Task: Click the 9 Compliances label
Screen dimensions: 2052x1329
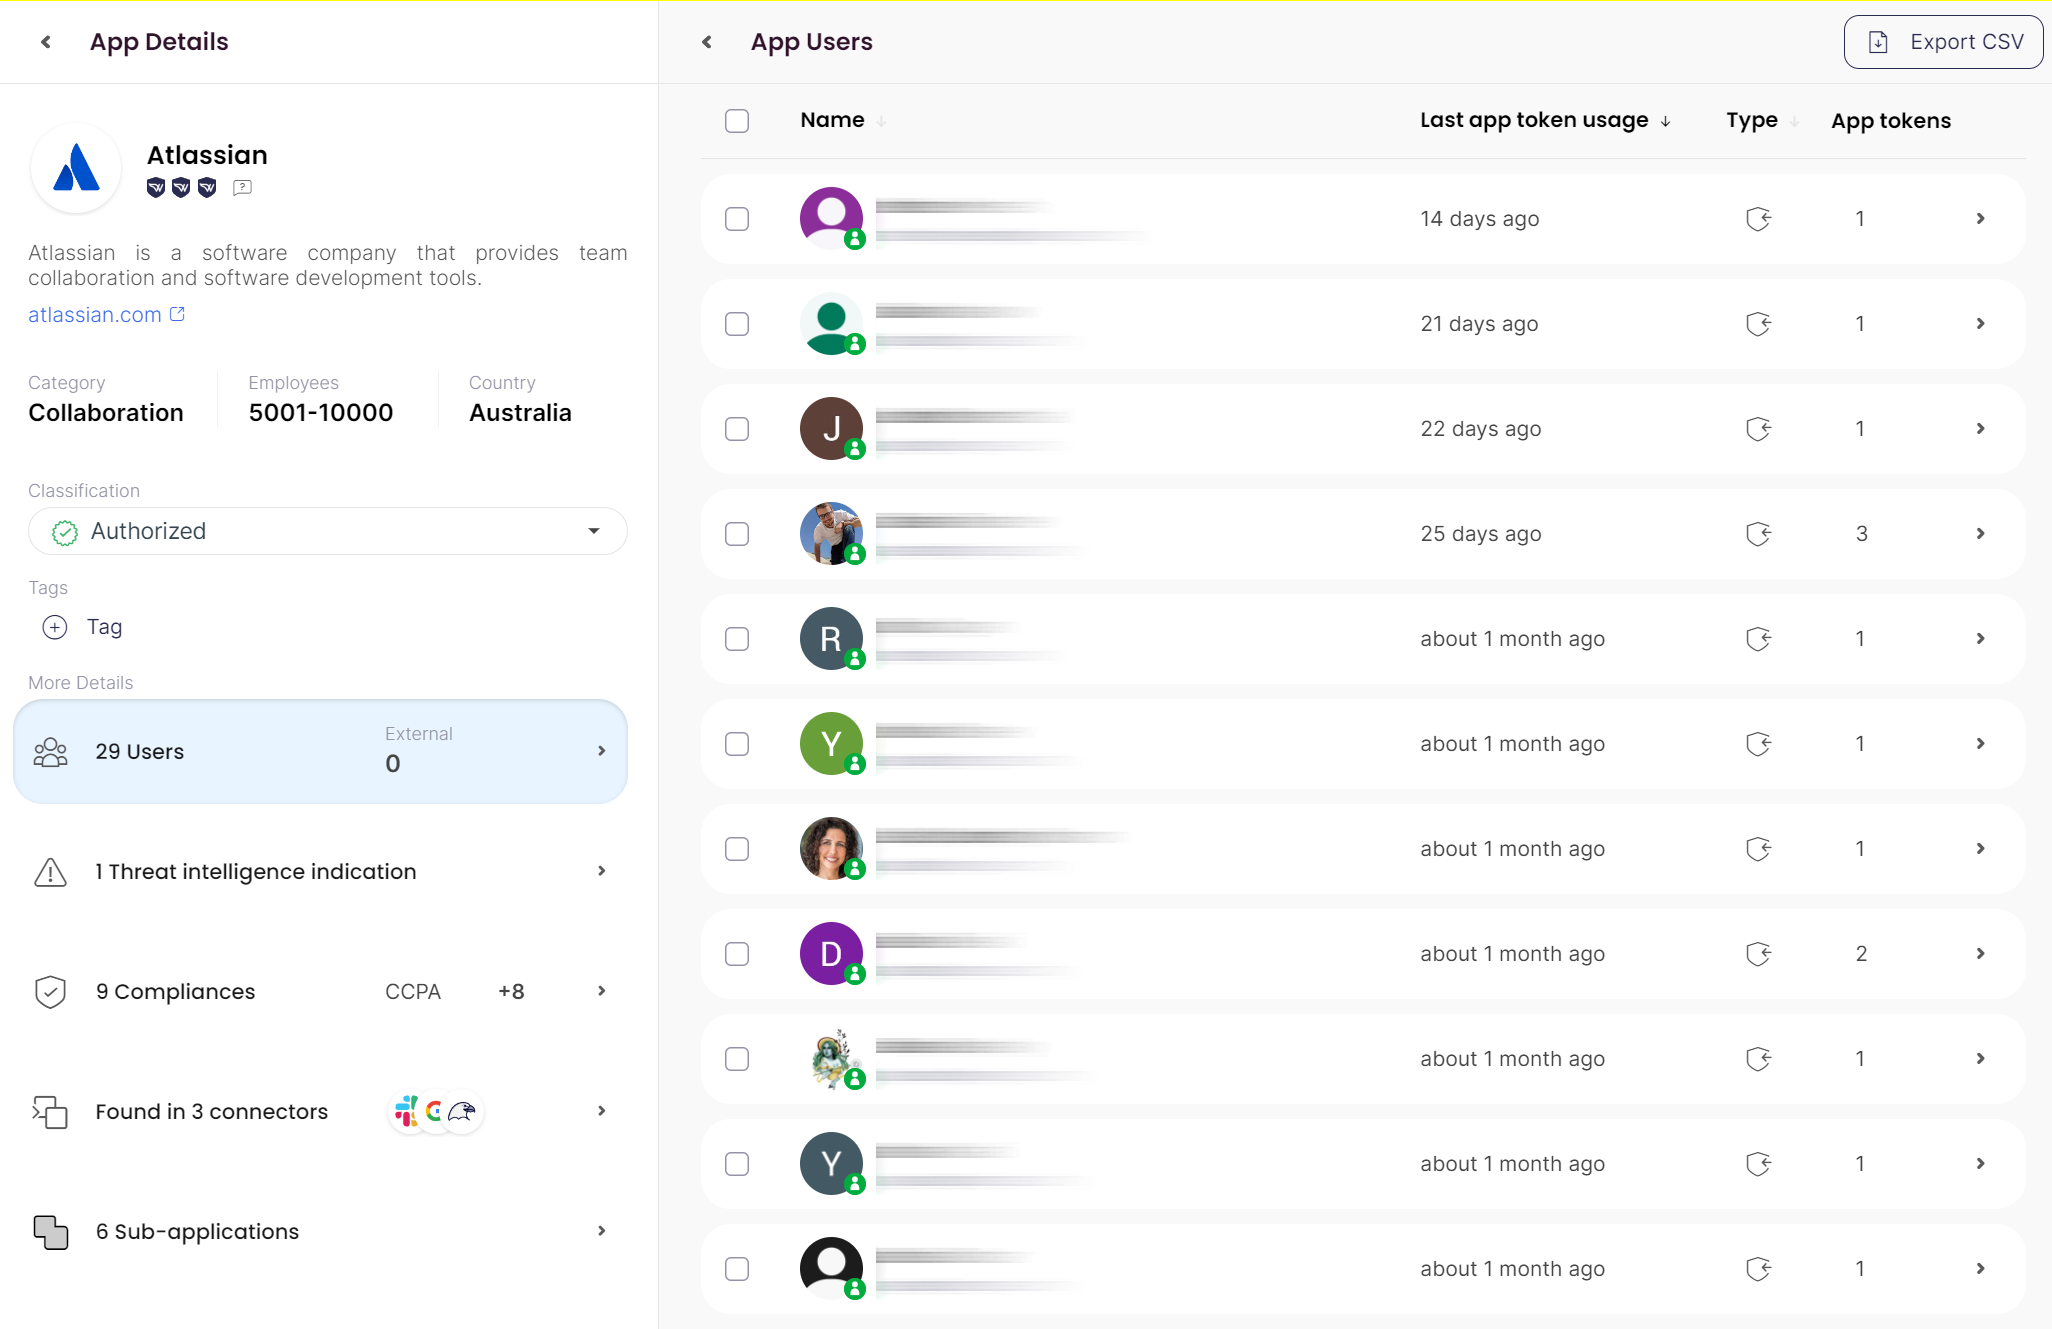Action: (175, 992)
